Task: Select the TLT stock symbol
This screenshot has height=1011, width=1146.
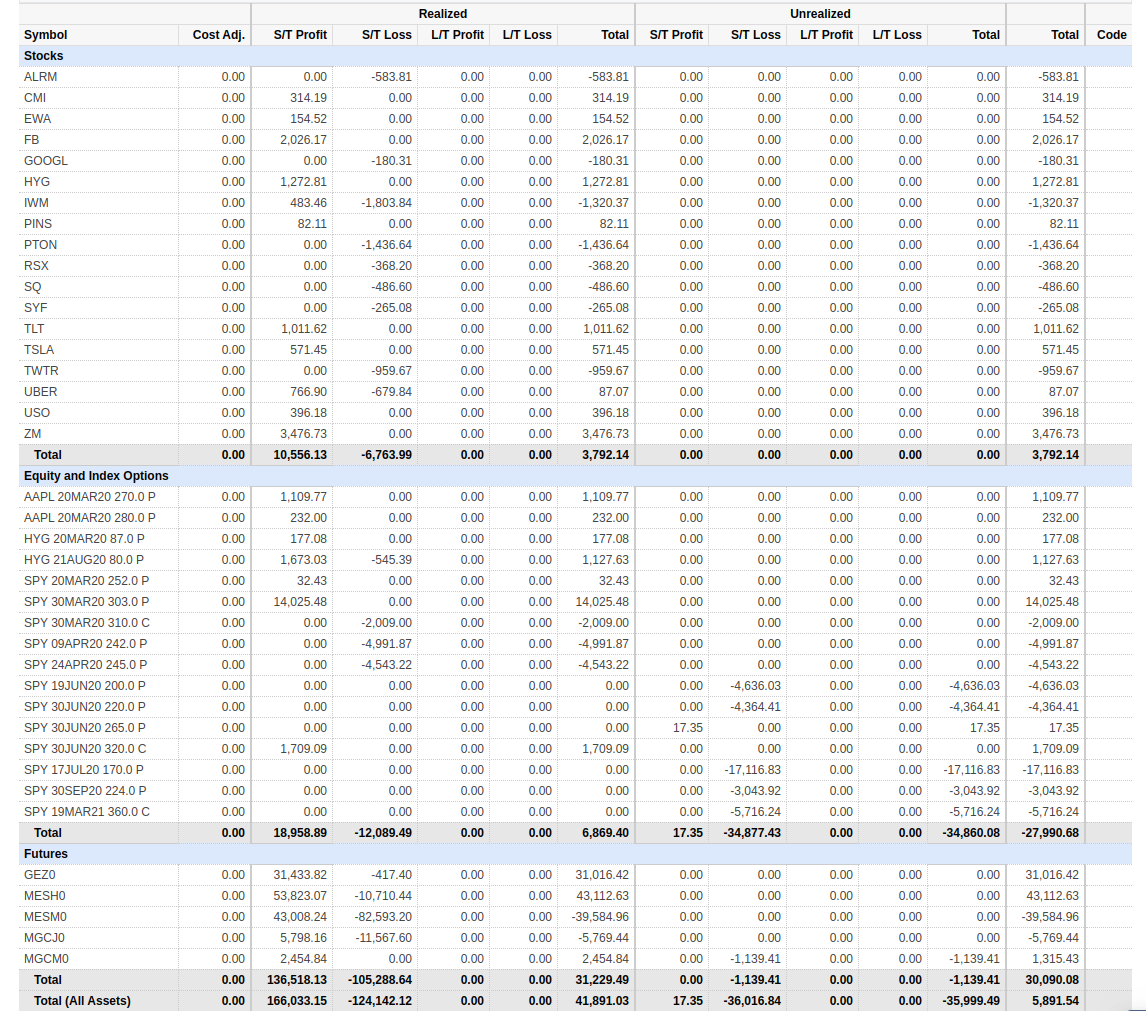Action: point(34,329)
